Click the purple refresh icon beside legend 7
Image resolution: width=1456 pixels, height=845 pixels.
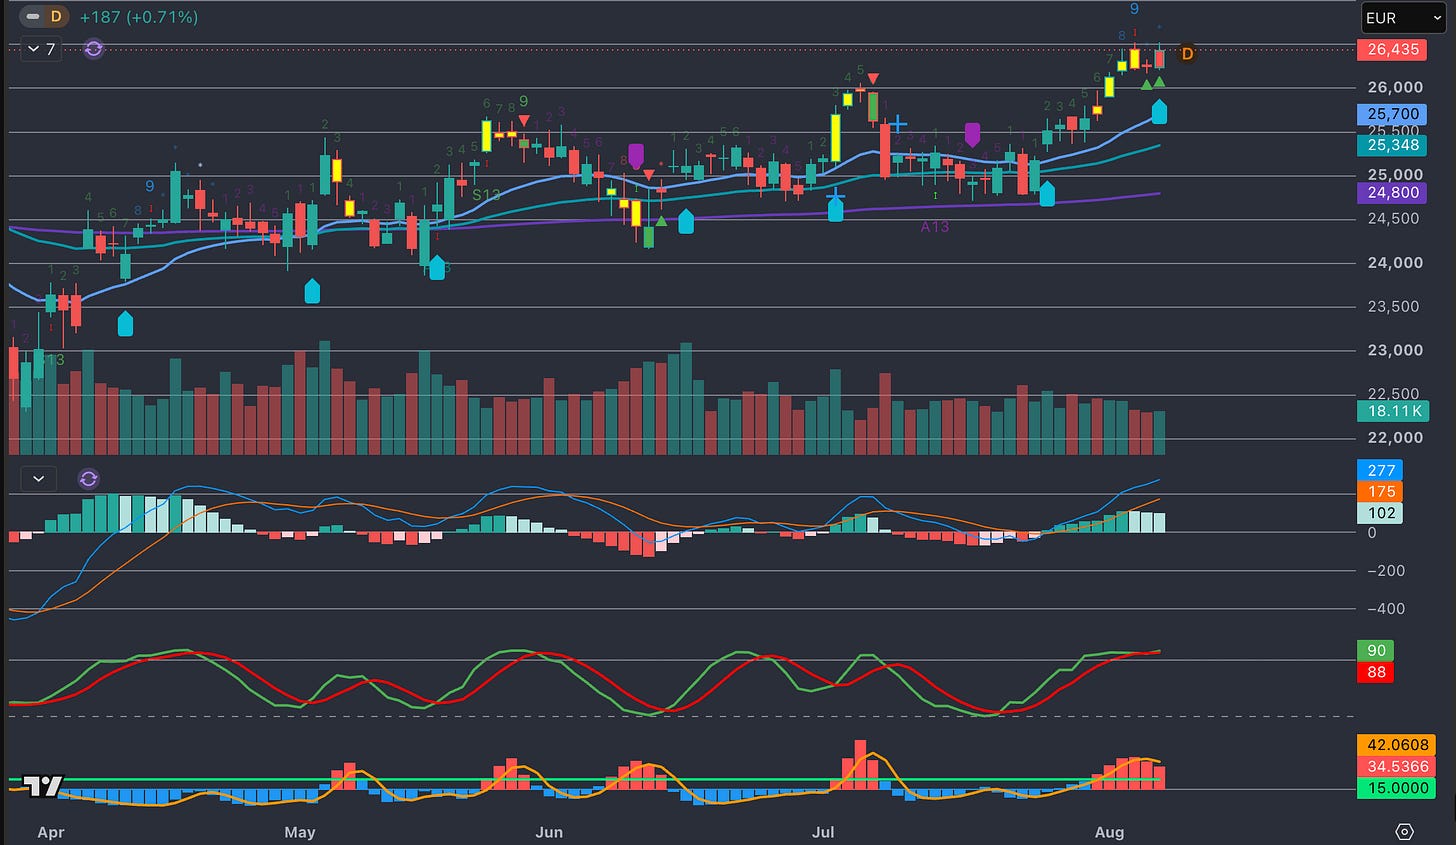[93, 49]
